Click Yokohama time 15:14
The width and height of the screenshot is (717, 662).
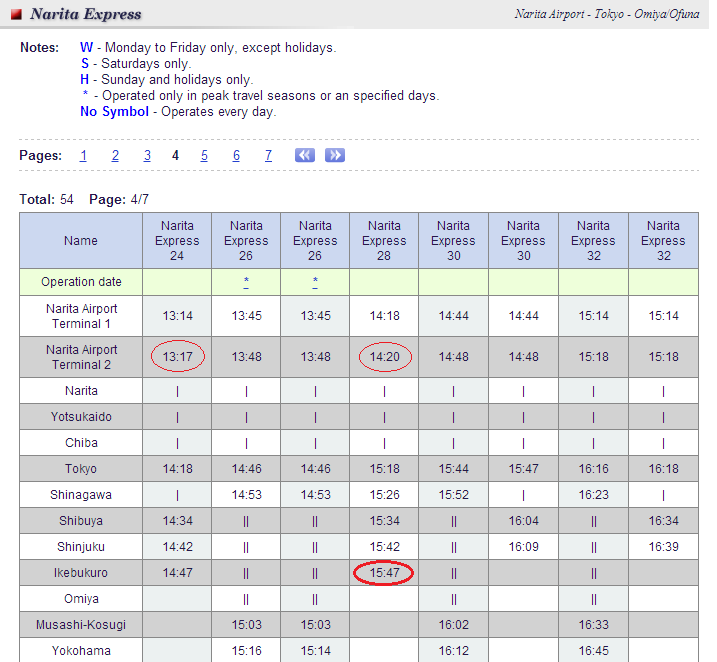click(x=316, y=651)
